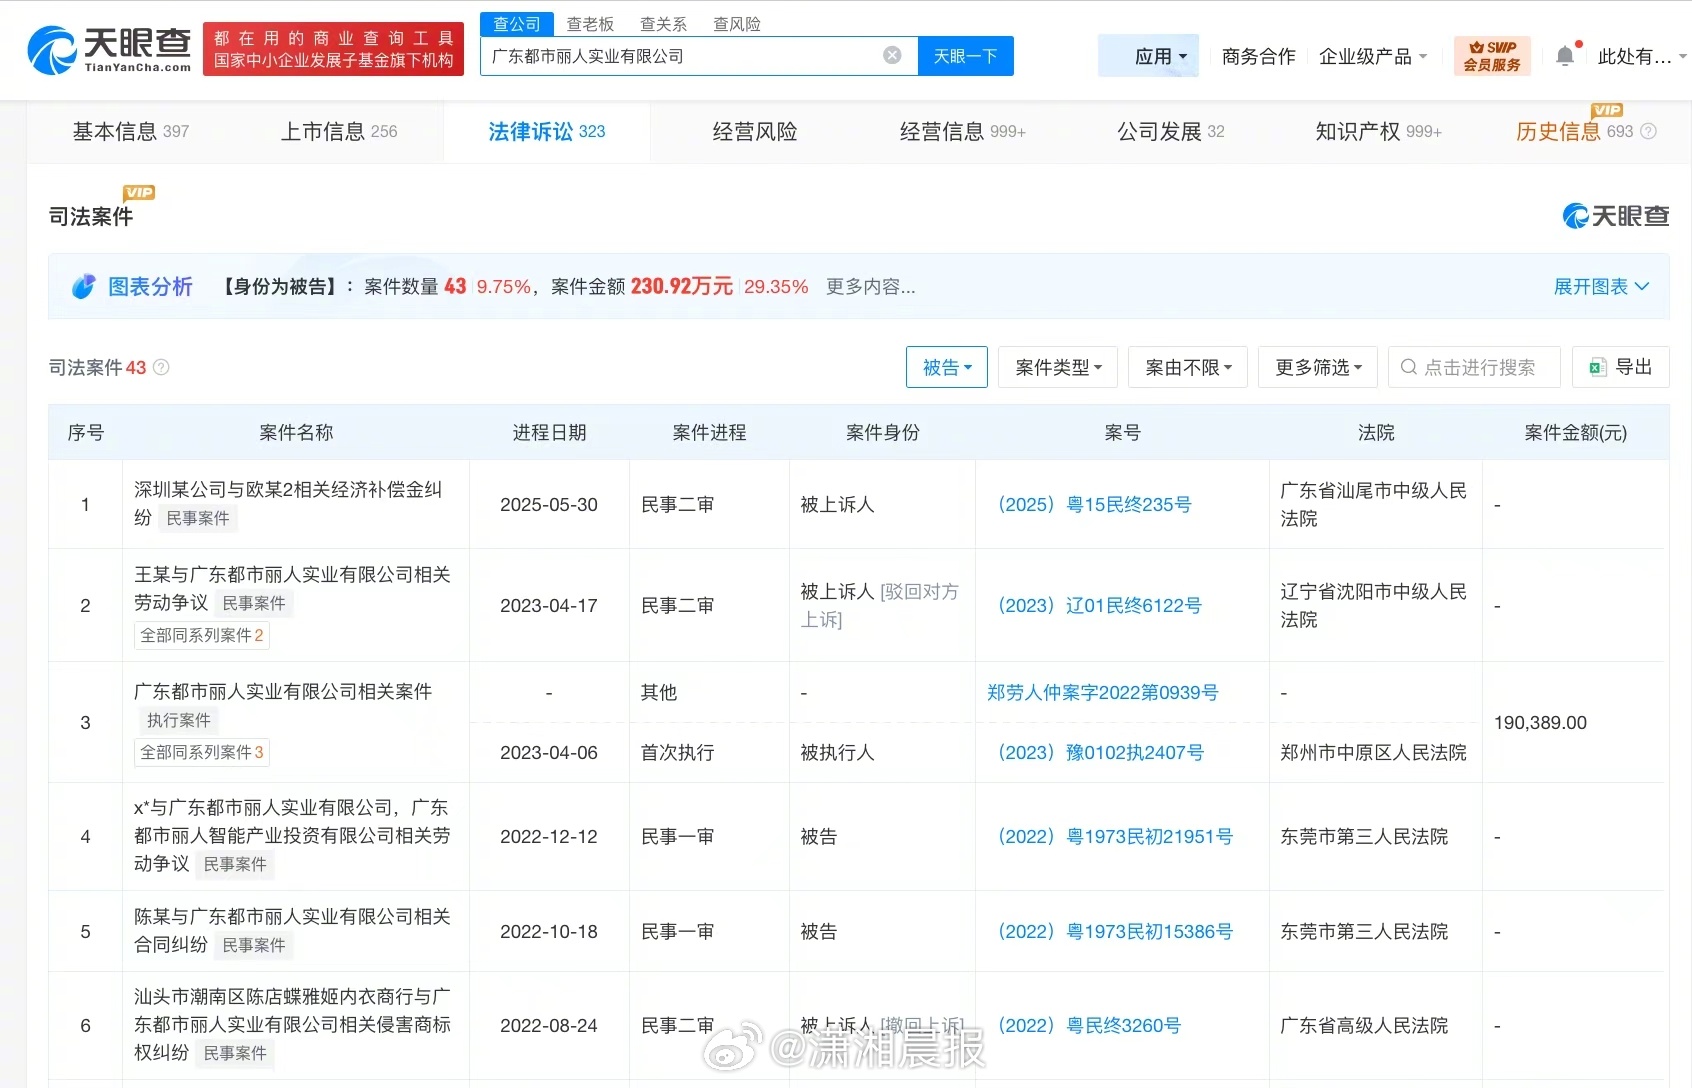Image resolution: width=1692 pixels, height=1088 pixels.
Task: Open the 更多筛选 dropdown
Action: coord(1317,367)
